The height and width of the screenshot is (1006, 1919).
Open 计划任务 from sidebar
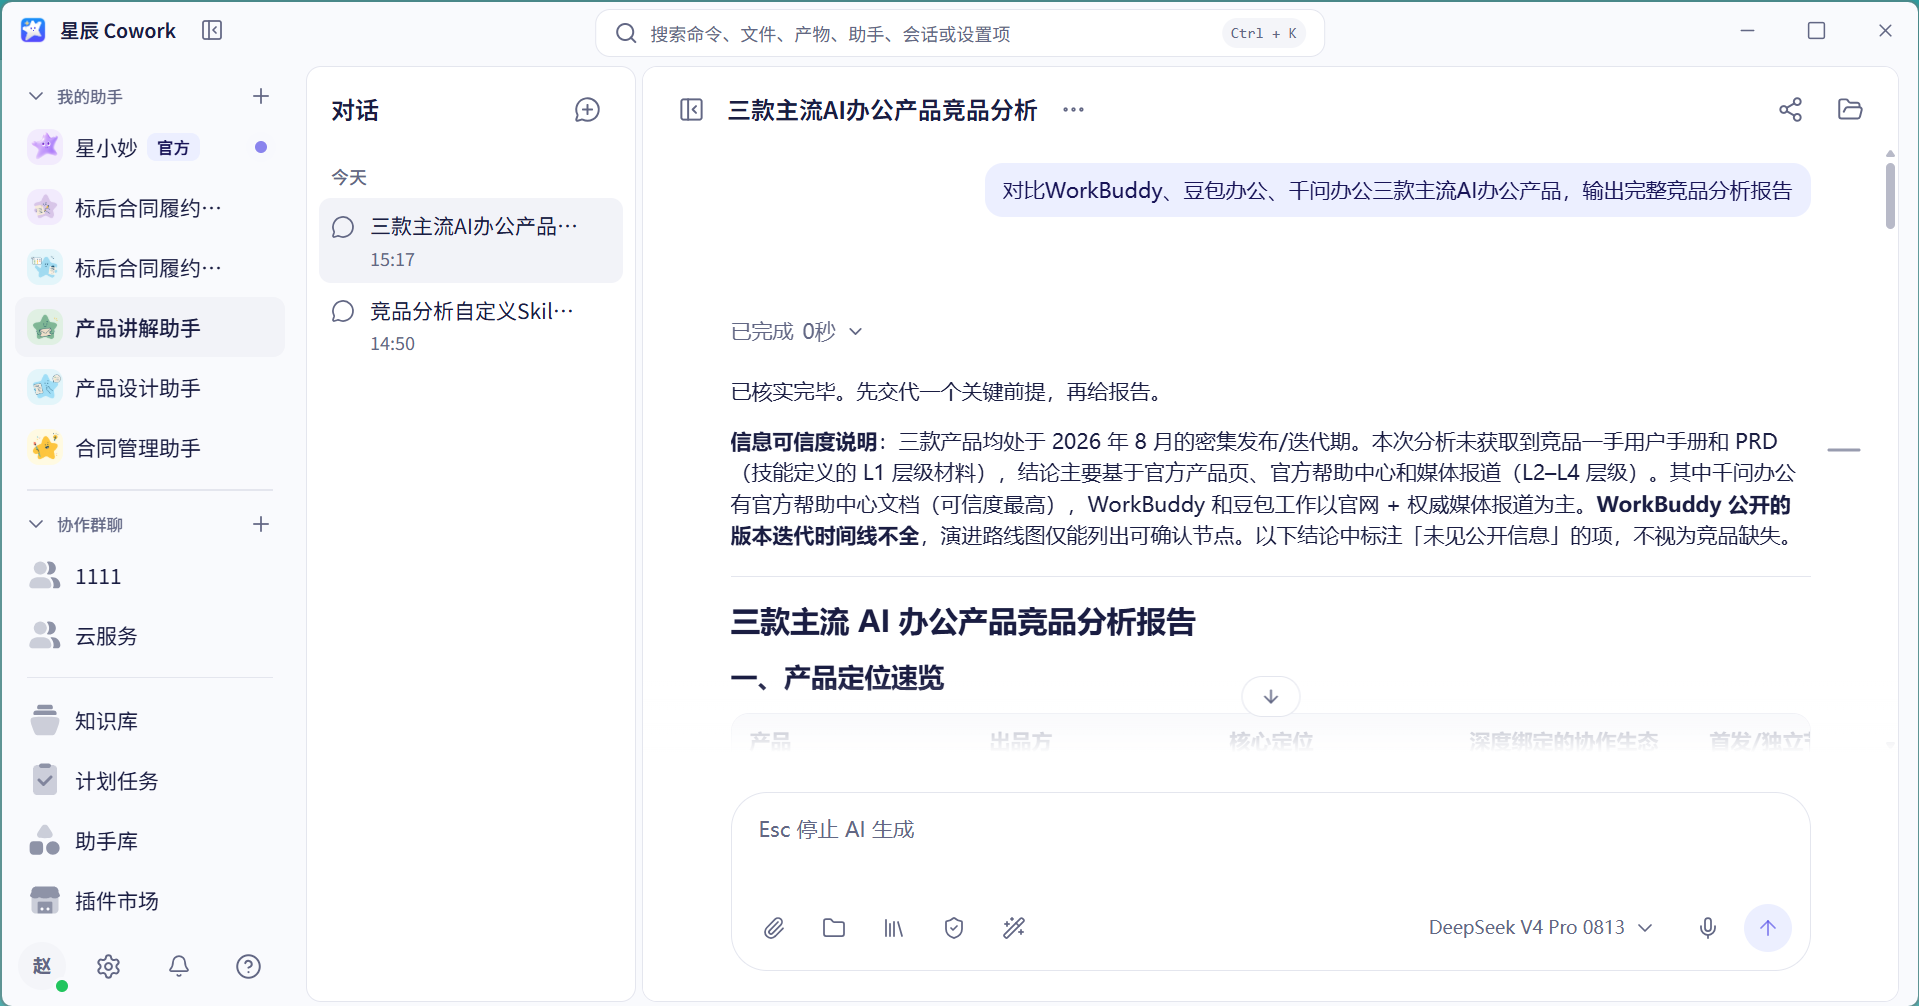(x=150, y=781)
